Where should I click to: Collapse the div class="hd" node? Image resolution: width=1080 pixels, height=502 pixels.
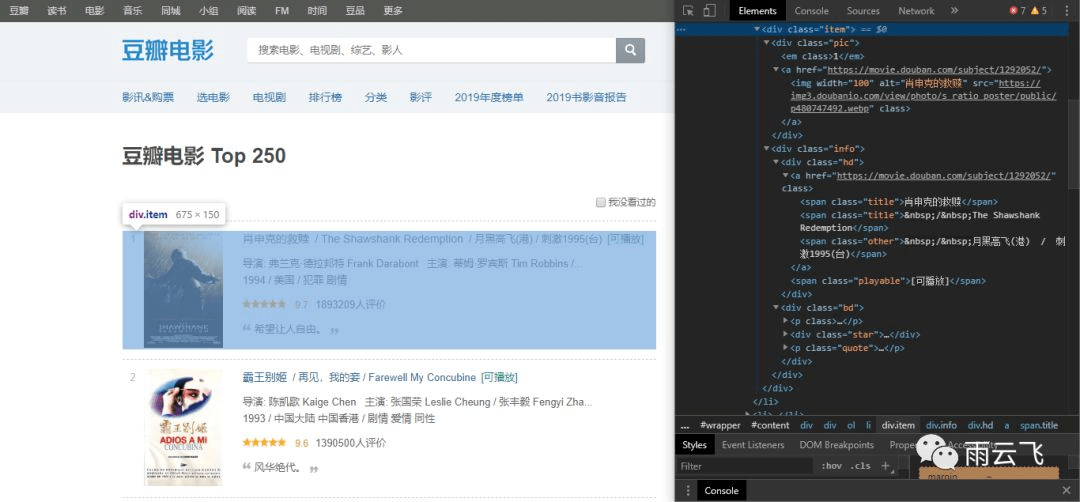[776, 162]
